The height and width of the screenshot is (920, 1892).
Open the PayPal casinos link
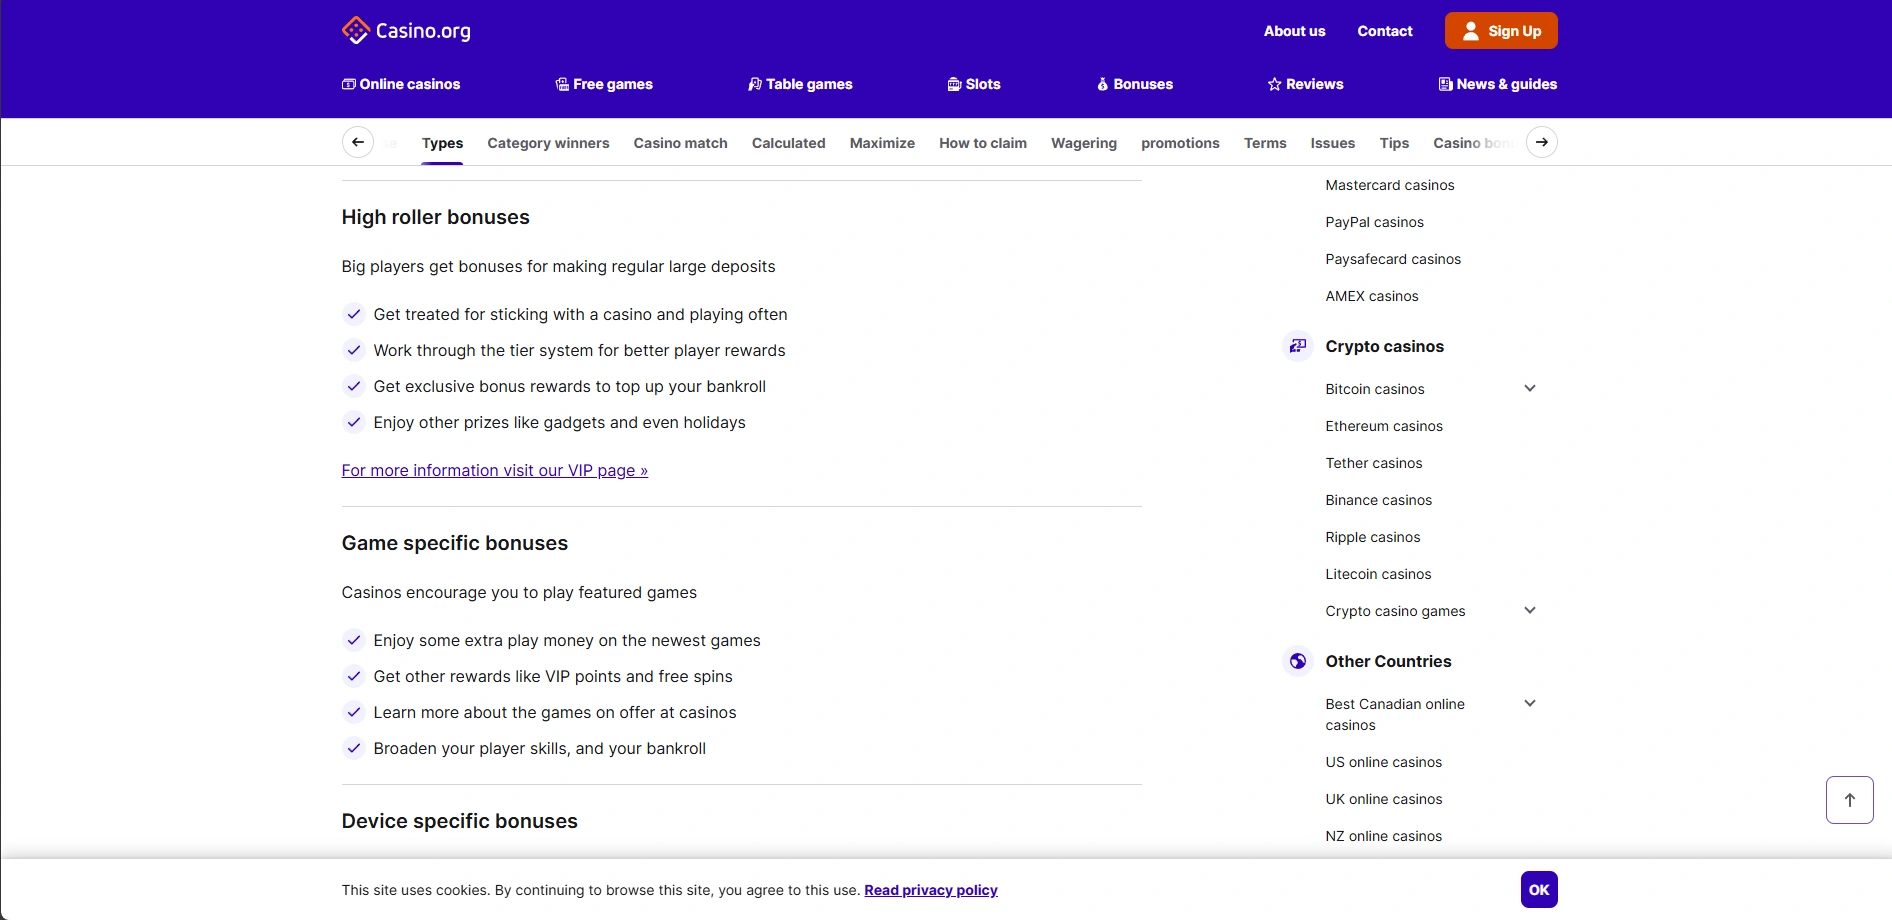(1374, 222)
